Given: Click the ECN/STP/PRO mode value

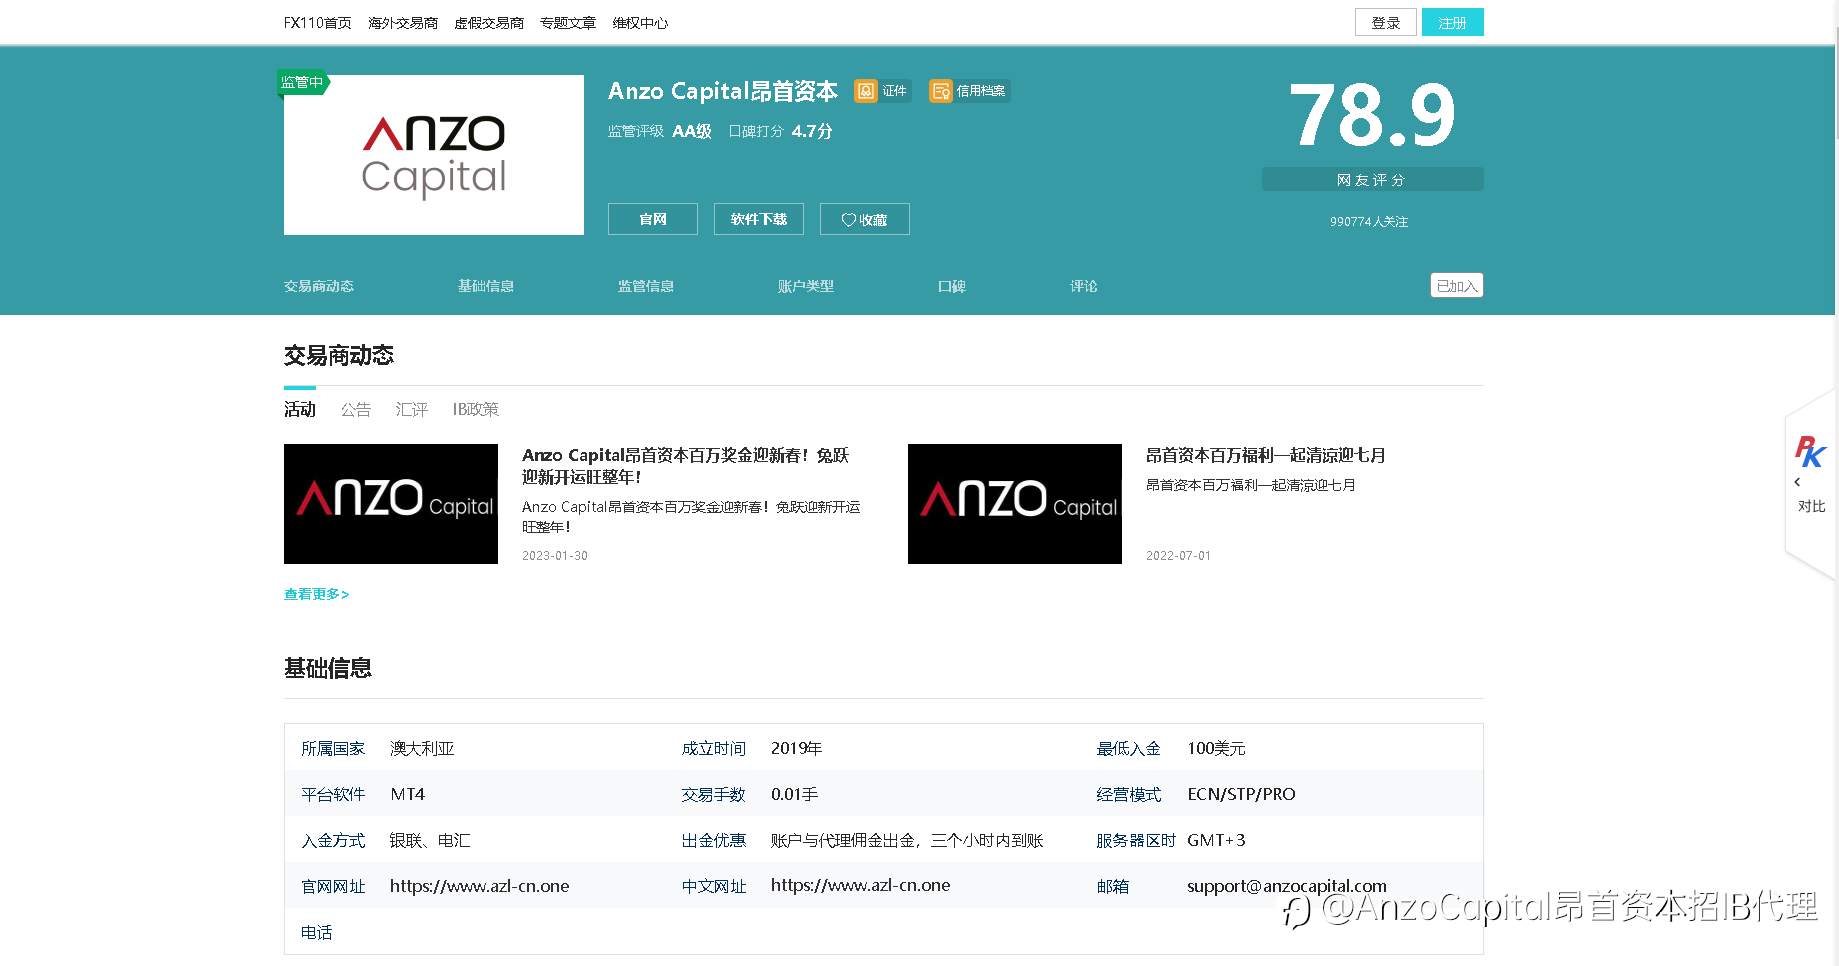Looking at the screenshot, I should point(1241,794).
